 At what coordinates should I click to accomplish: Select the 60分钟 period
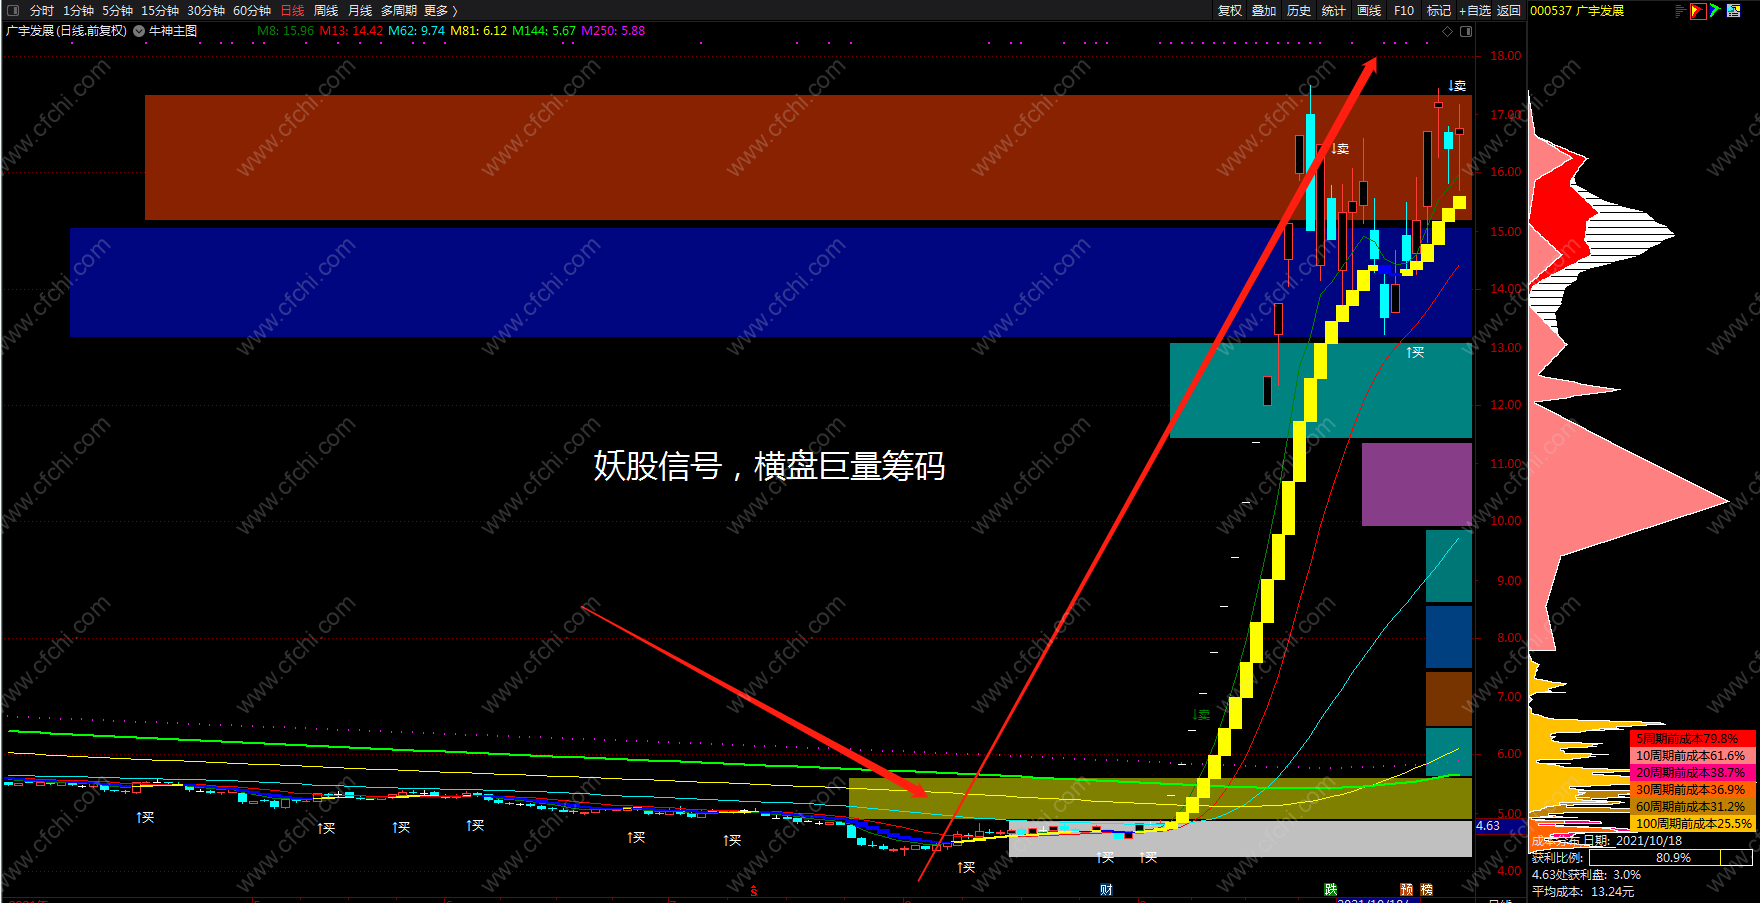tap(252, 11)
